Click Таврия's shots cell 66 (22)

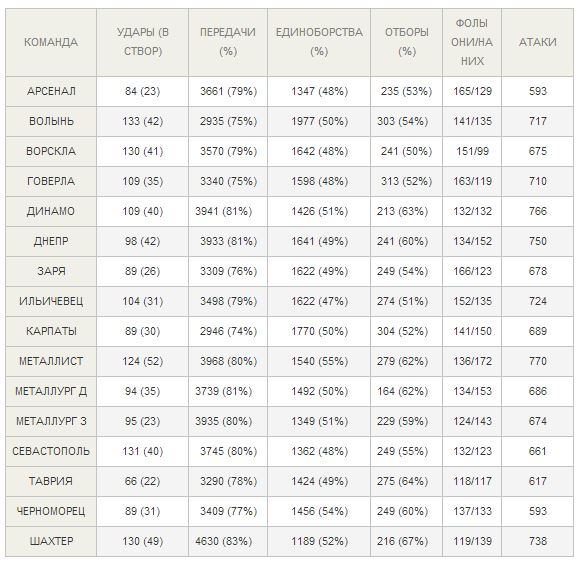(143, 482)
